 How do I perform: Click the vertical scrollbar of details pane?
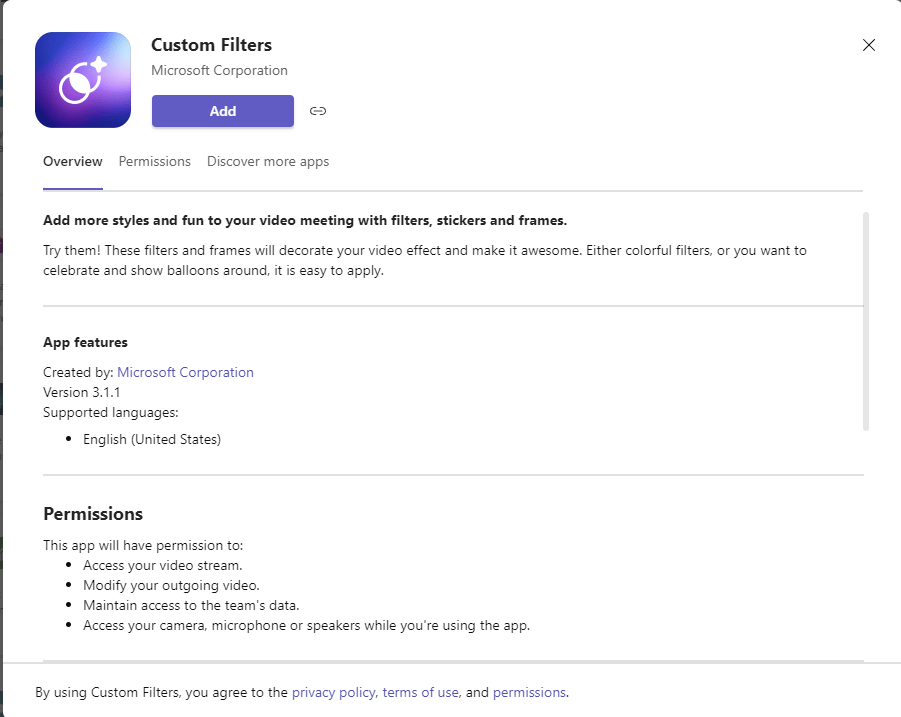(x=865, y=320)
